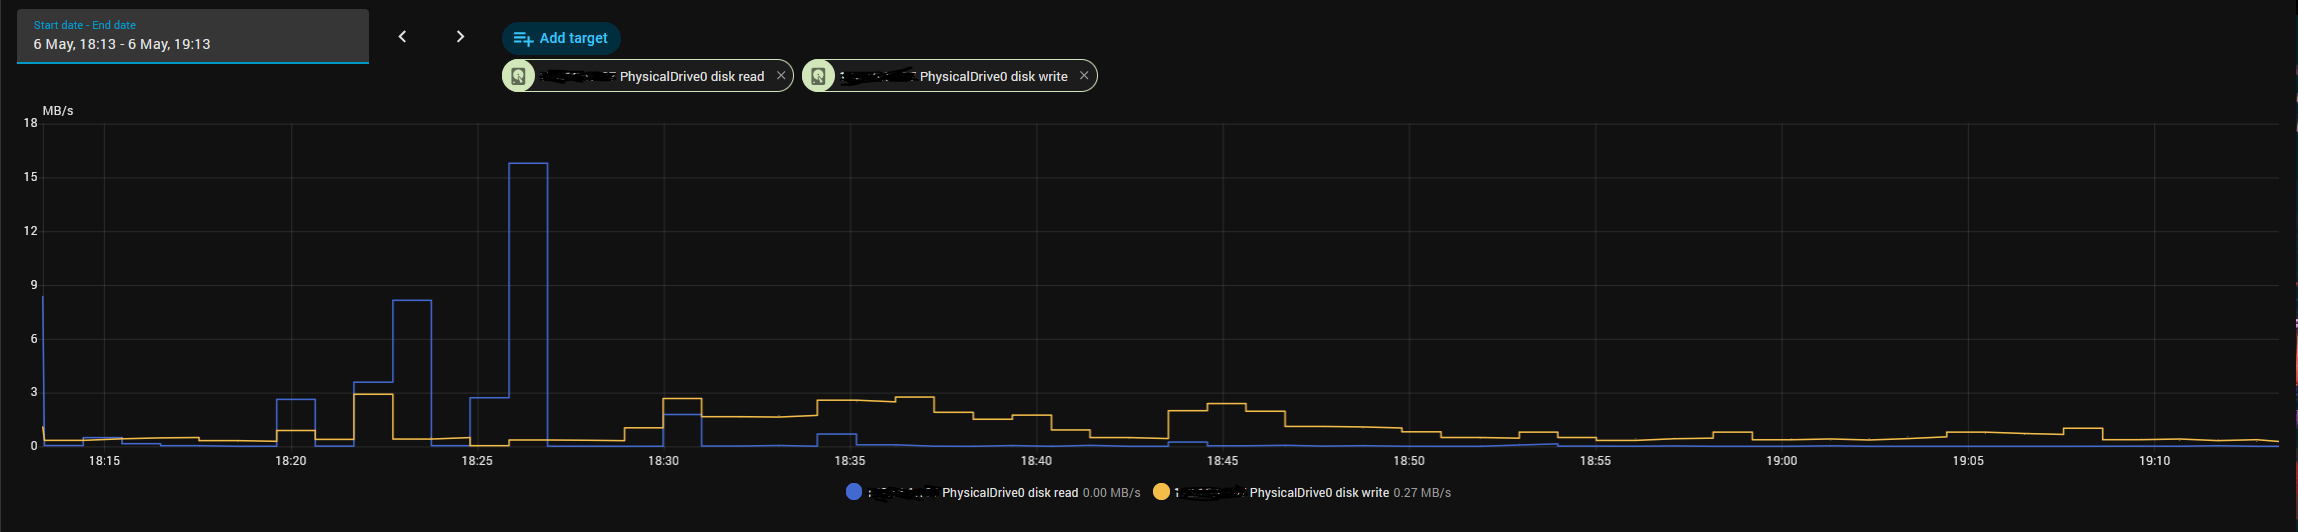Click the disk icon on the disk read chip
The height and width of the screenshot is (532, 2298).
pos(518,76)
